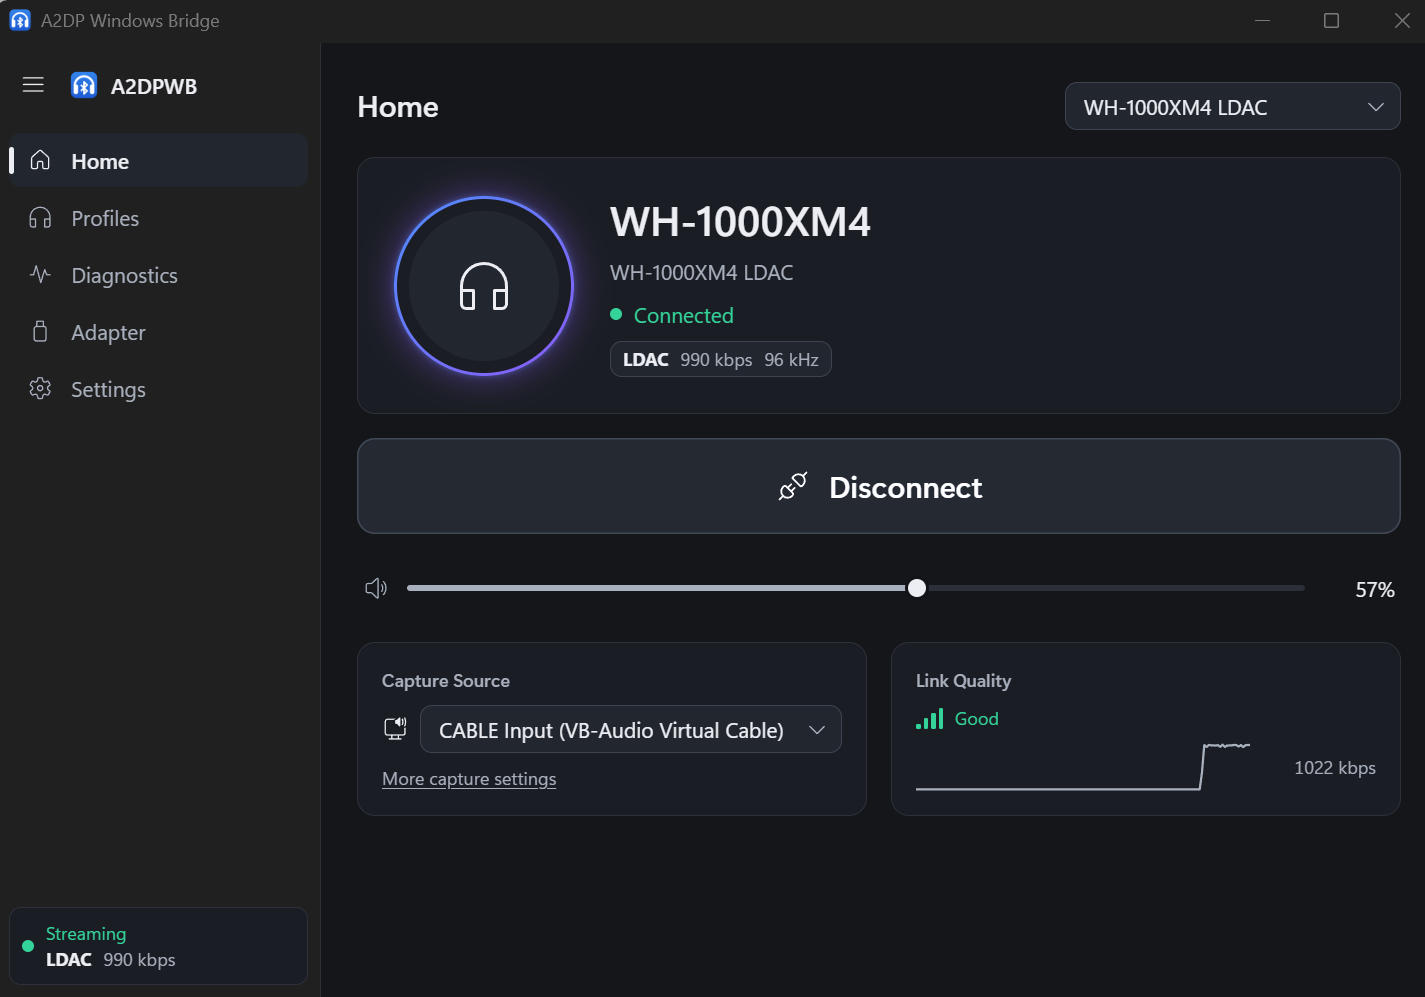Click the Streaming LDAC status card

coord(158,946)
